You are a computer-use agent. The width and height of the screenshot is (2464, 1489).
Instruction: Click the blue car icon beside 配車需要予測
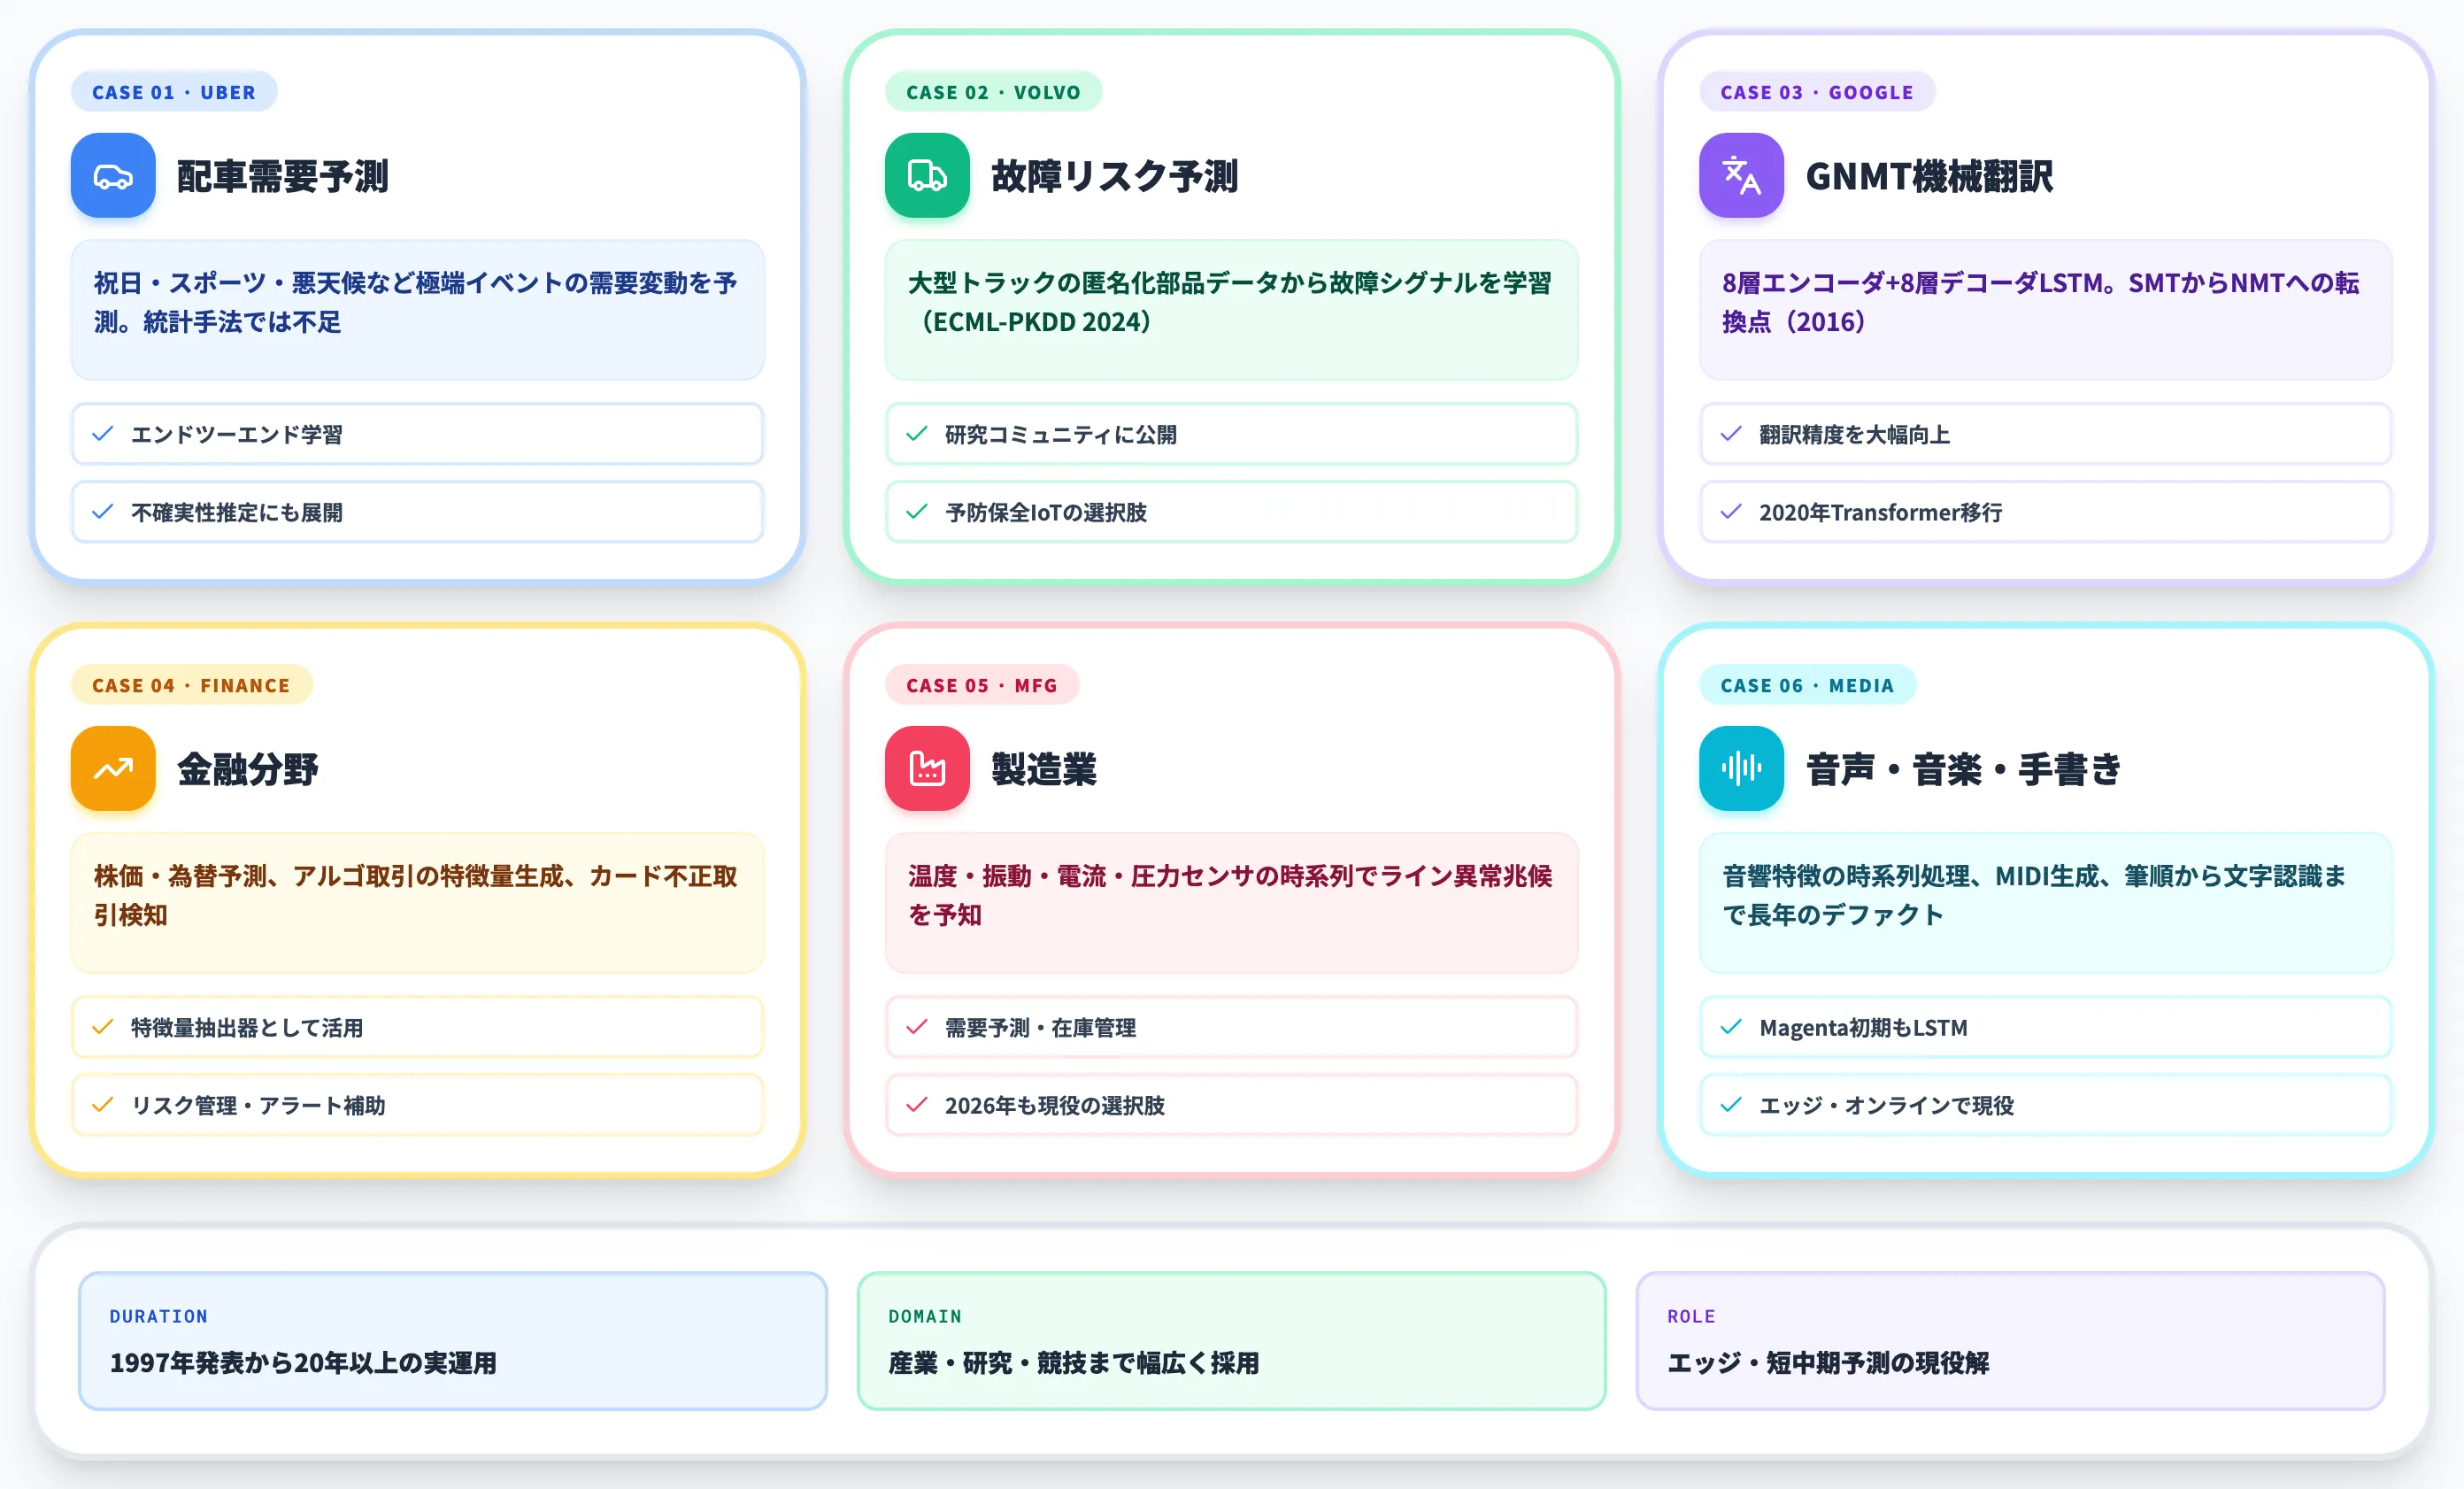pyautogui.click(x=113, y=176)
